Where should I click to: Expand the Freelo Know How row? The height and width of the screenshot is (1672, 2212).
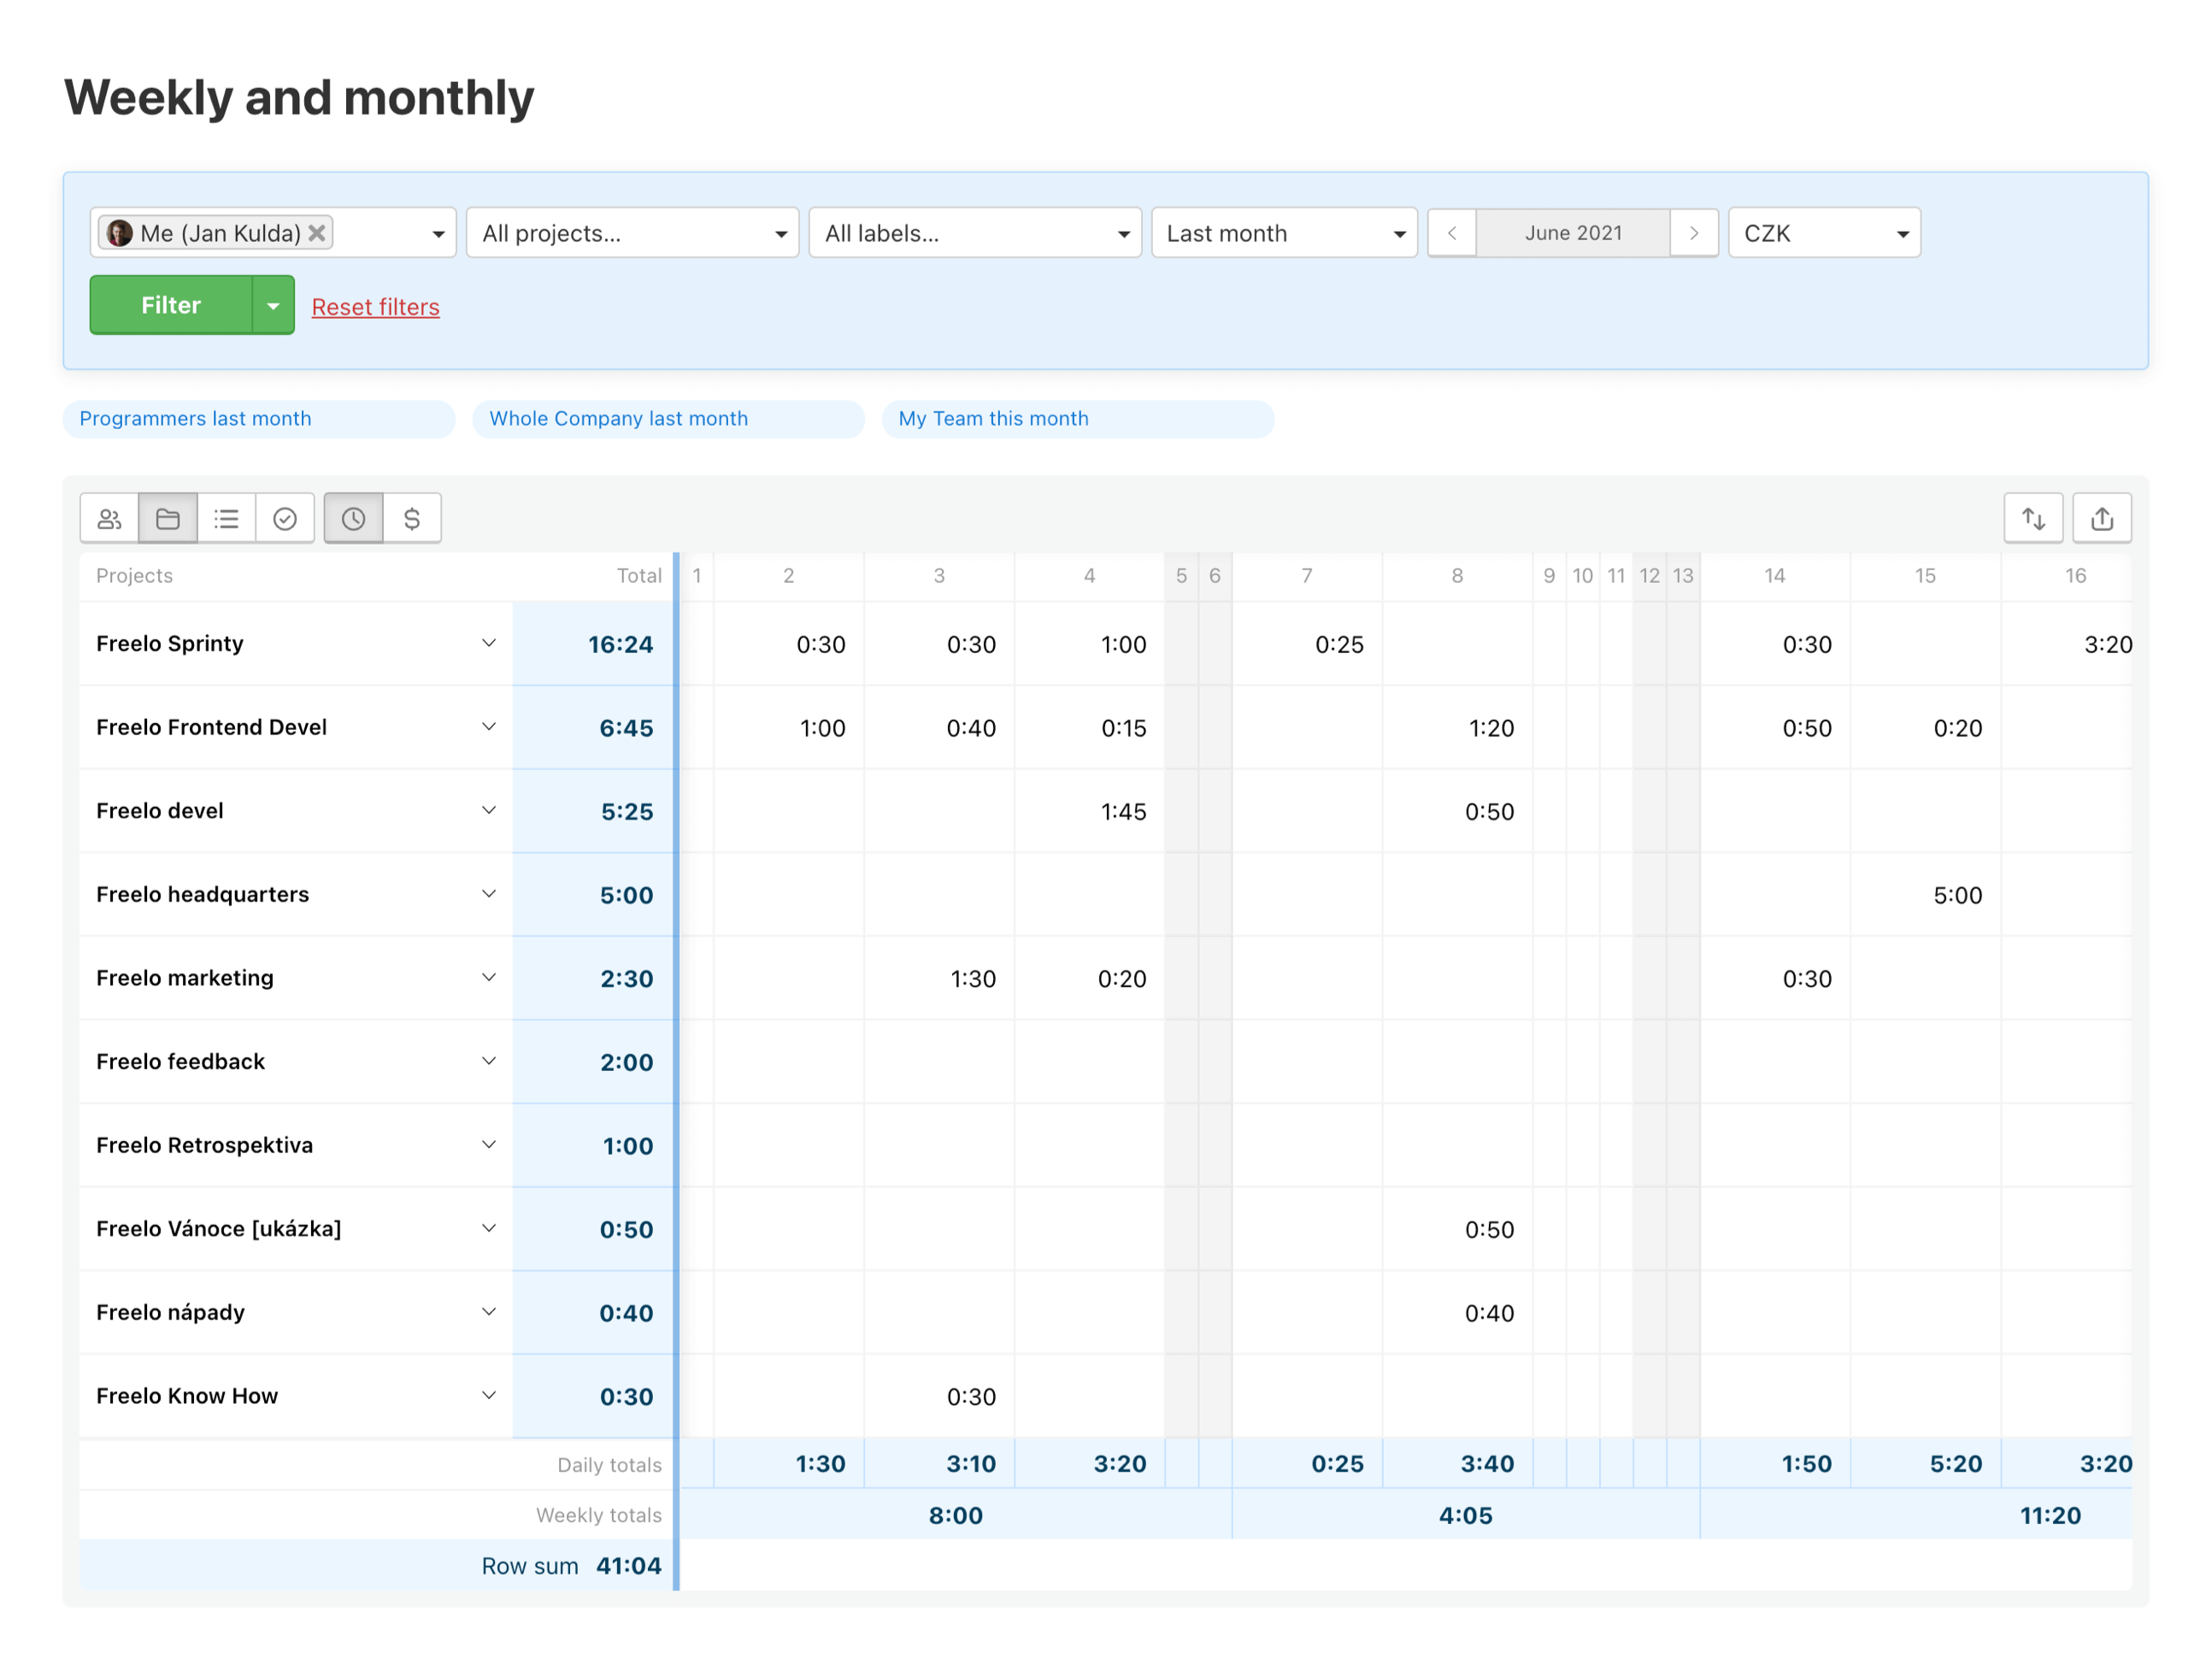(489, 1396)
